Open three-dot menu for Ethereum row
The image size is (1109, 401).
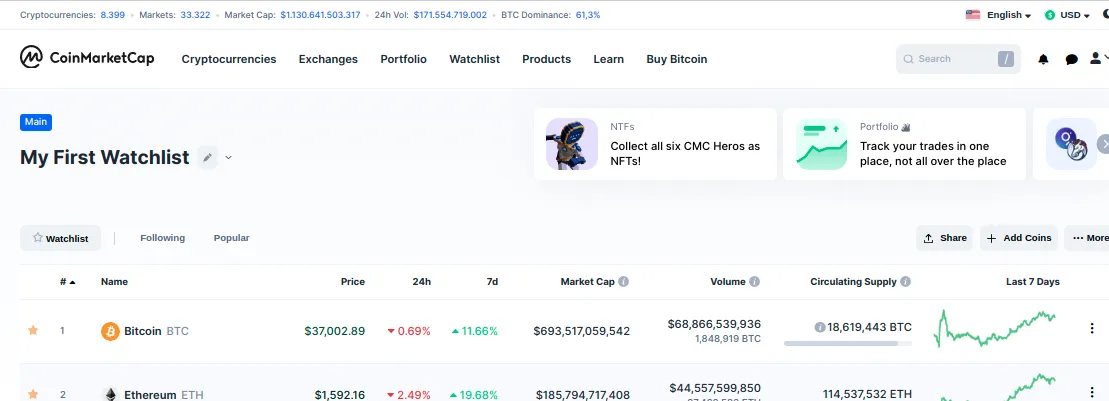click(x=1091, y=393)
